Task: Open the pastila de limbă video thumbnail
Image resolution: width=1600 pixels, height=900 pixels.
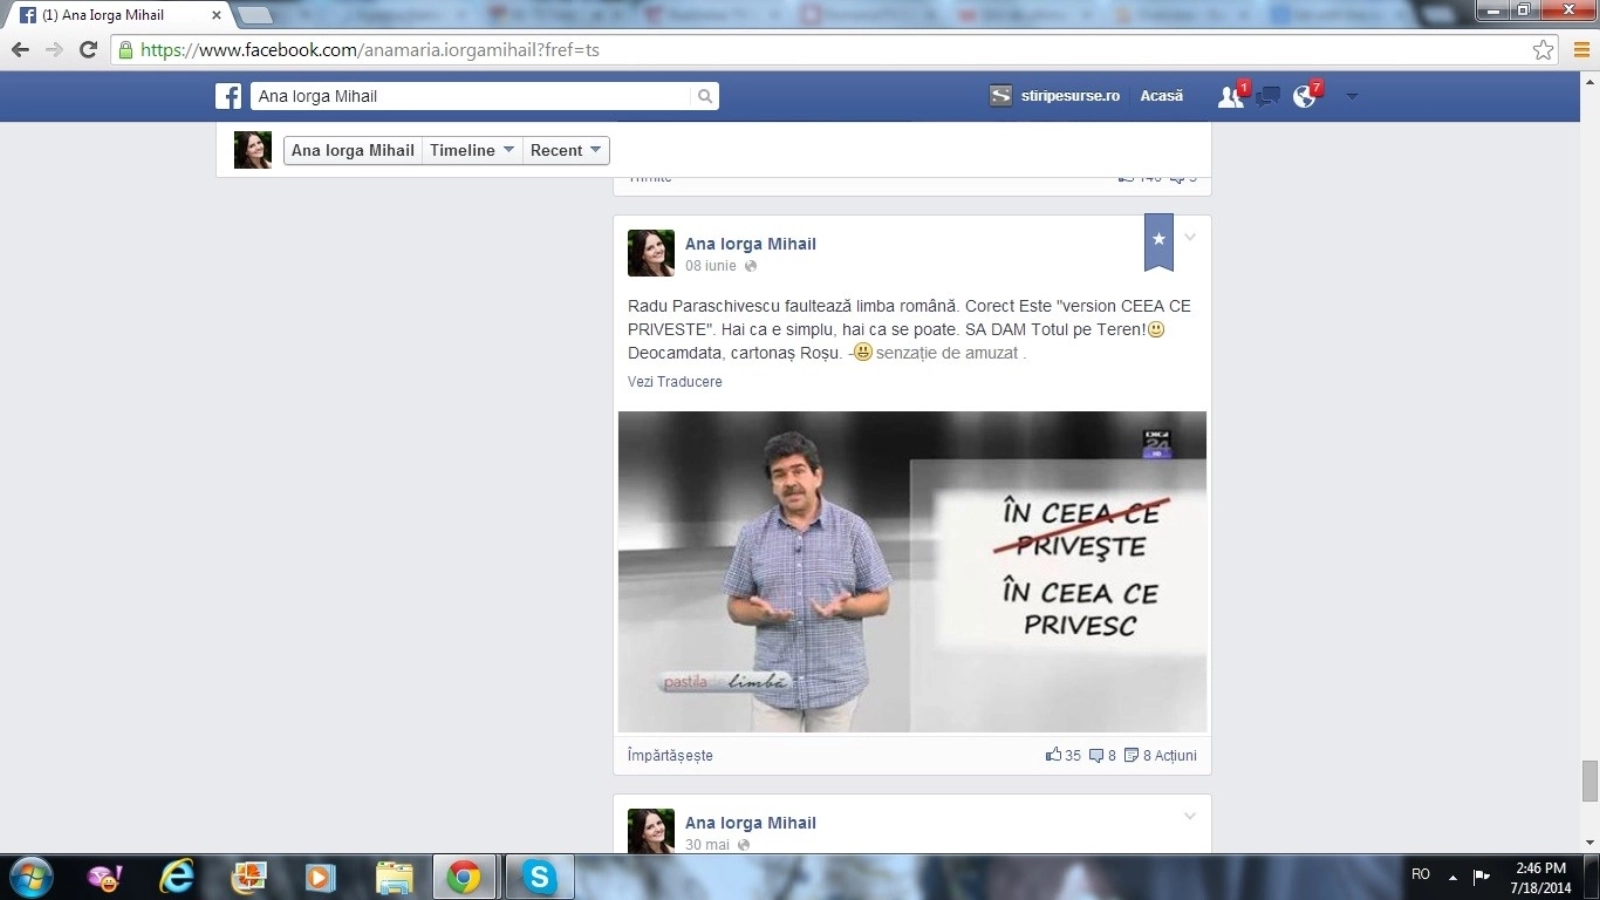Action: click(x=911, y=571)
